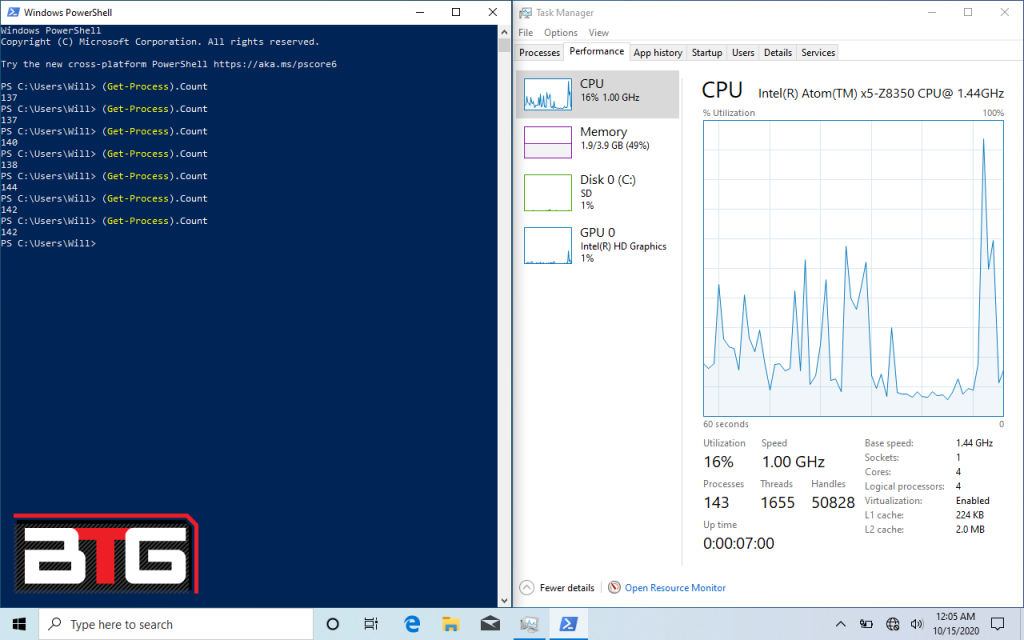Launch Microsoft Edge from taskbar
This screenshot has width=1024, height=640.
[411, 624]
